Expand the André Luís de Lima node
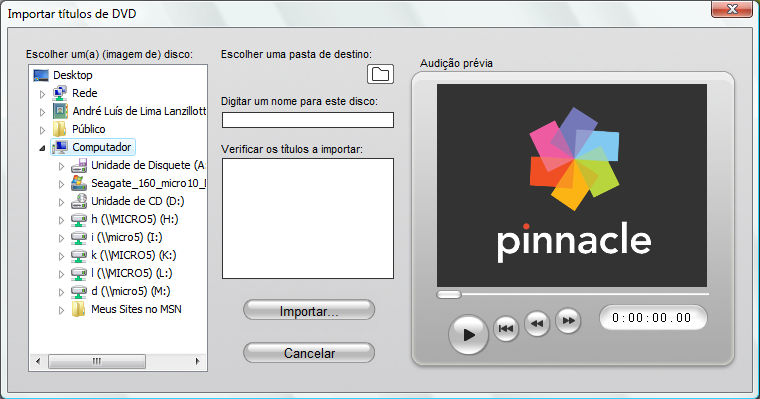 [43, 112]
